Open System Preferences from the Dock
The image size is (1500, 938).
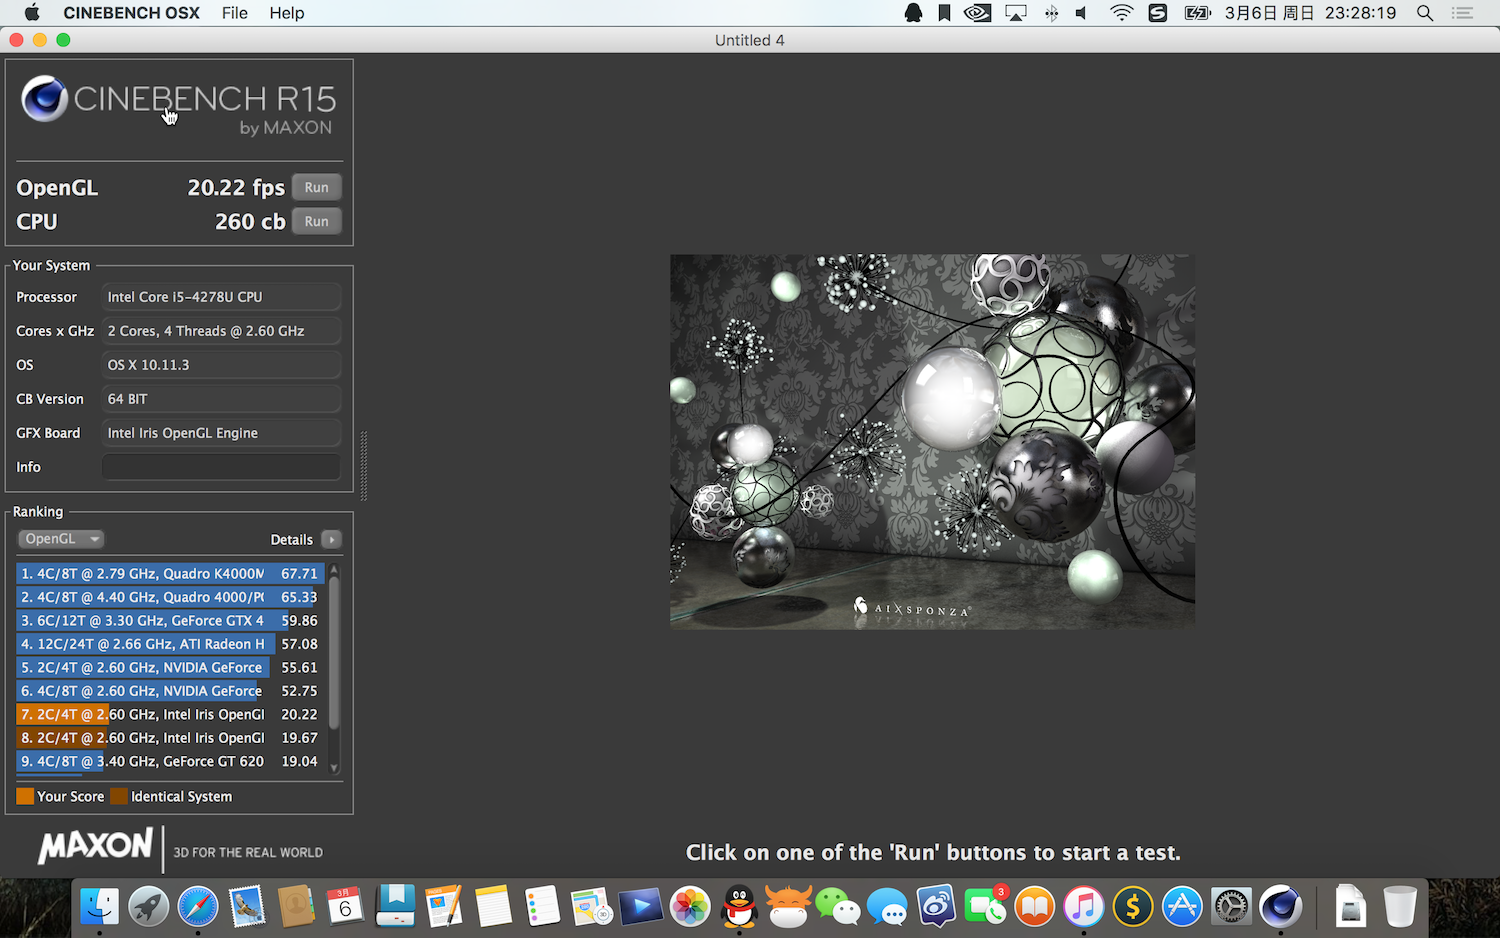click(1231, 907)
